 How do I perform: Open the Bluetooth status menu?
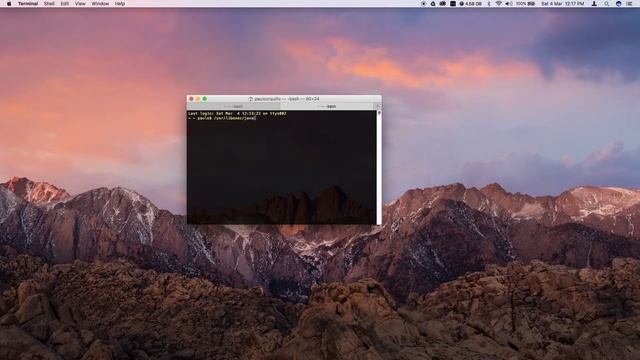pos(489,4)
